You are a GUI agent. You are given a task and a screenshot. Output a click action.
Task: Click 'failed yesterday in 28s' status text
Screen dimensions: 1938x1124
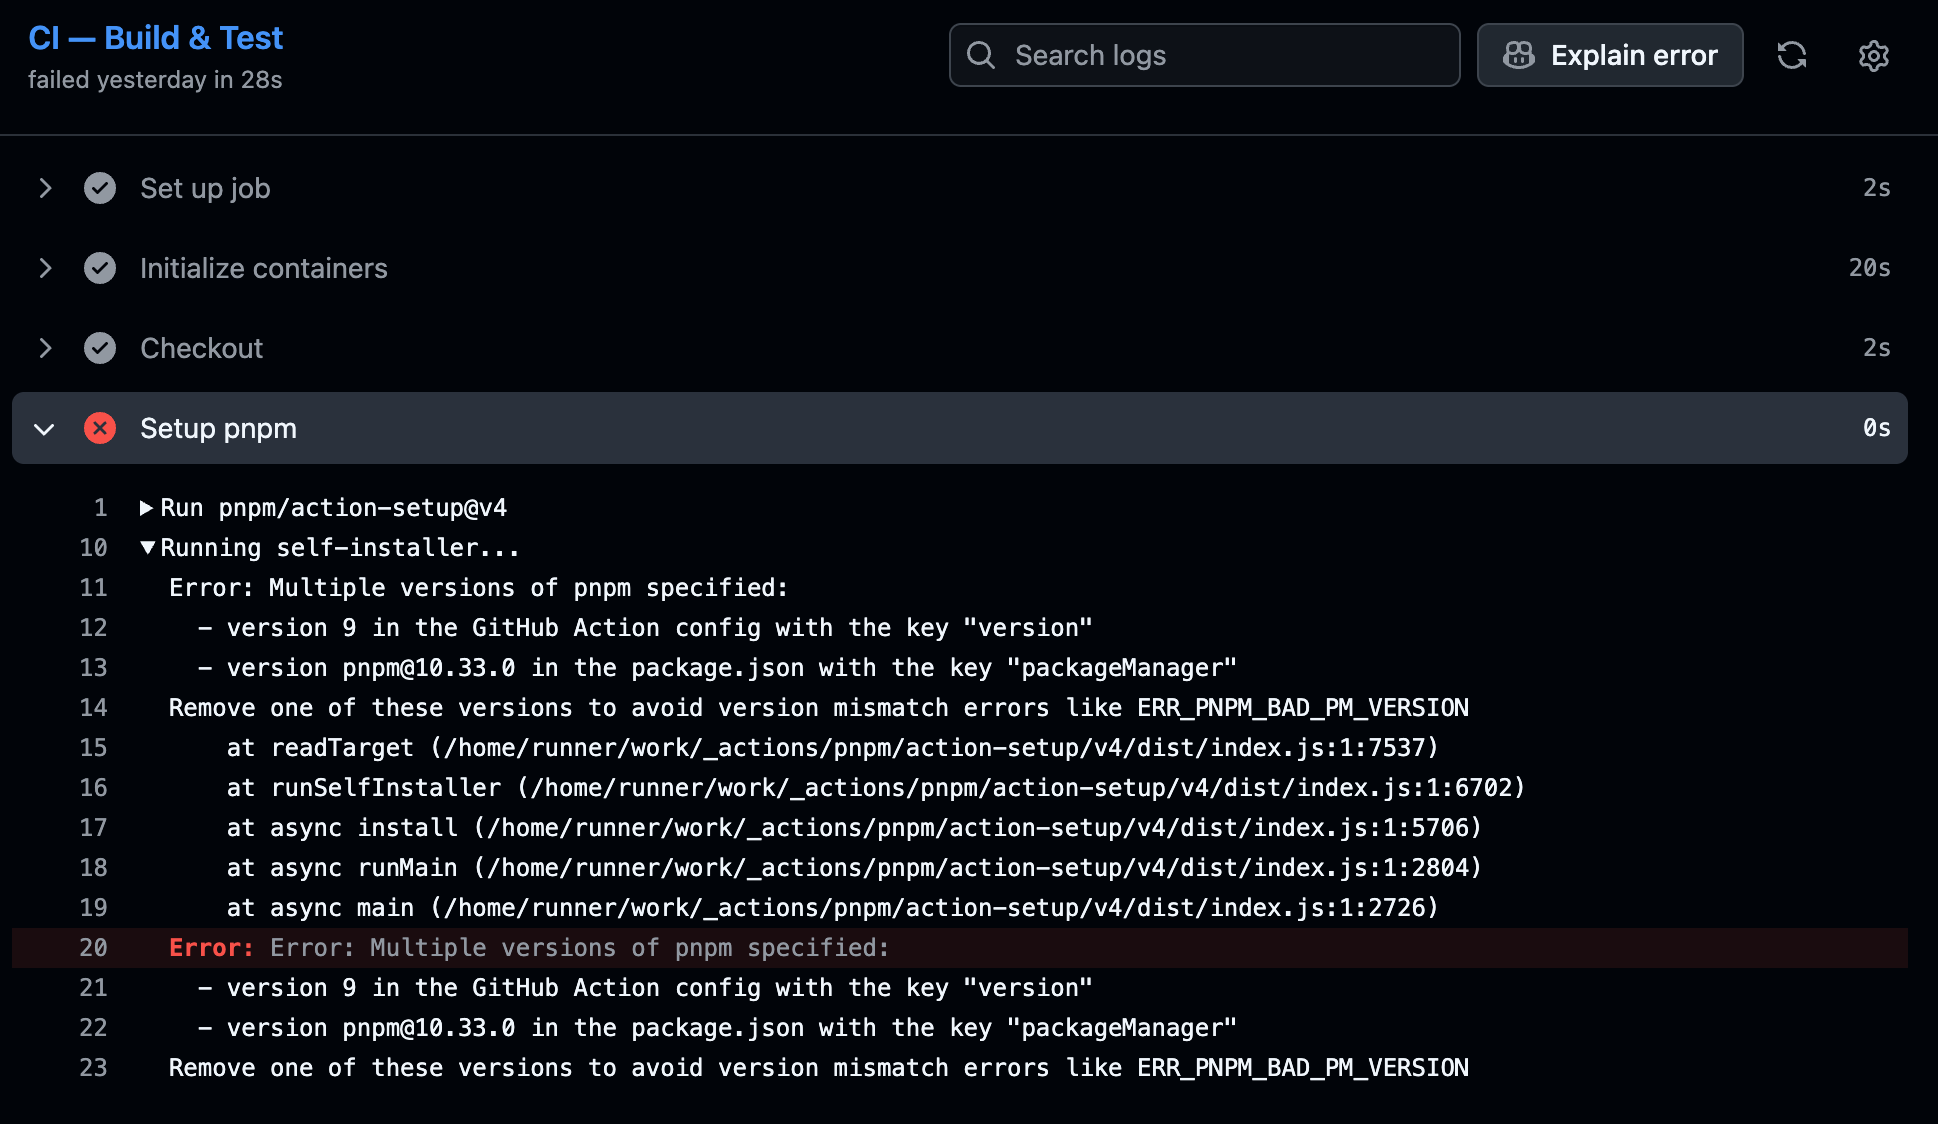coord(155,80)
